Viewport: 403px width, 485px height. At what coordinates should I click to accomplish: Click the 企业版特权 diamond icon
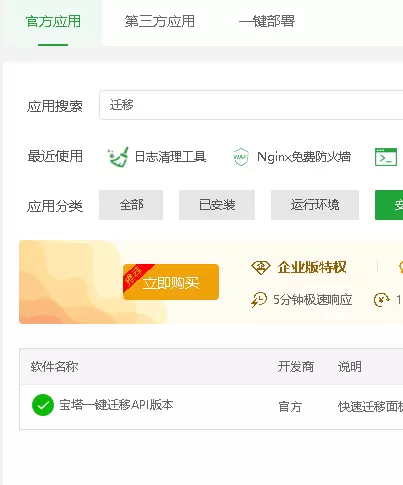click(261, 267)
